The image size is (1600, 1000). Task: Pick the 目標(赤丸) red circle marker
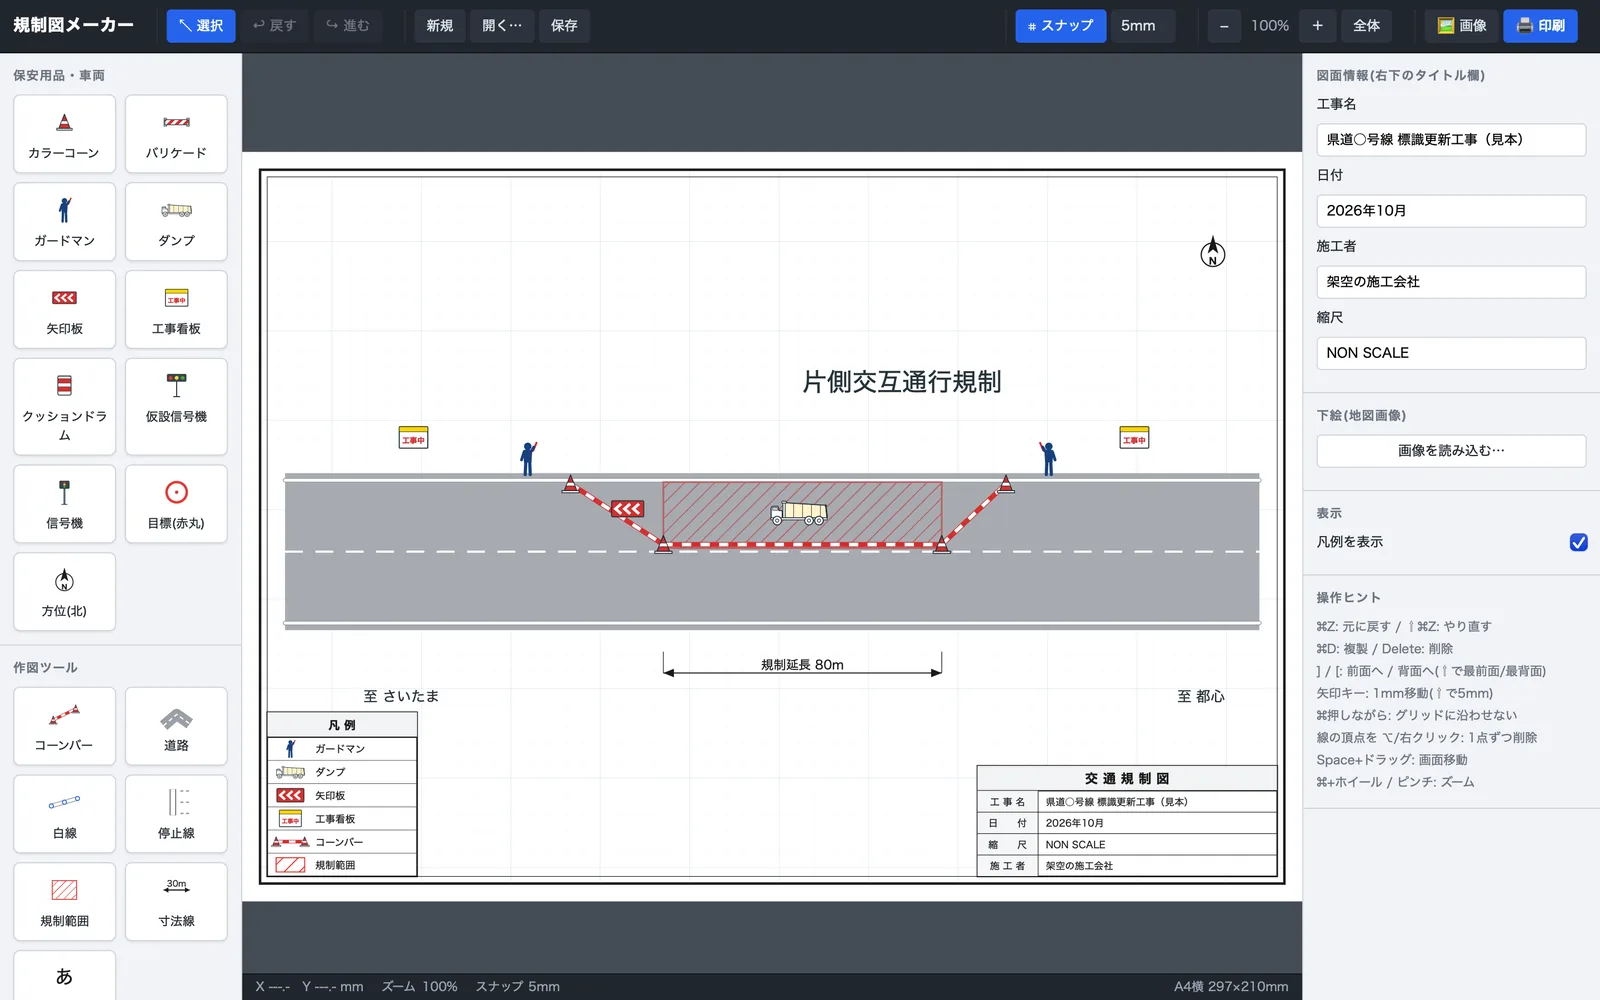click(x=176, y=504)
